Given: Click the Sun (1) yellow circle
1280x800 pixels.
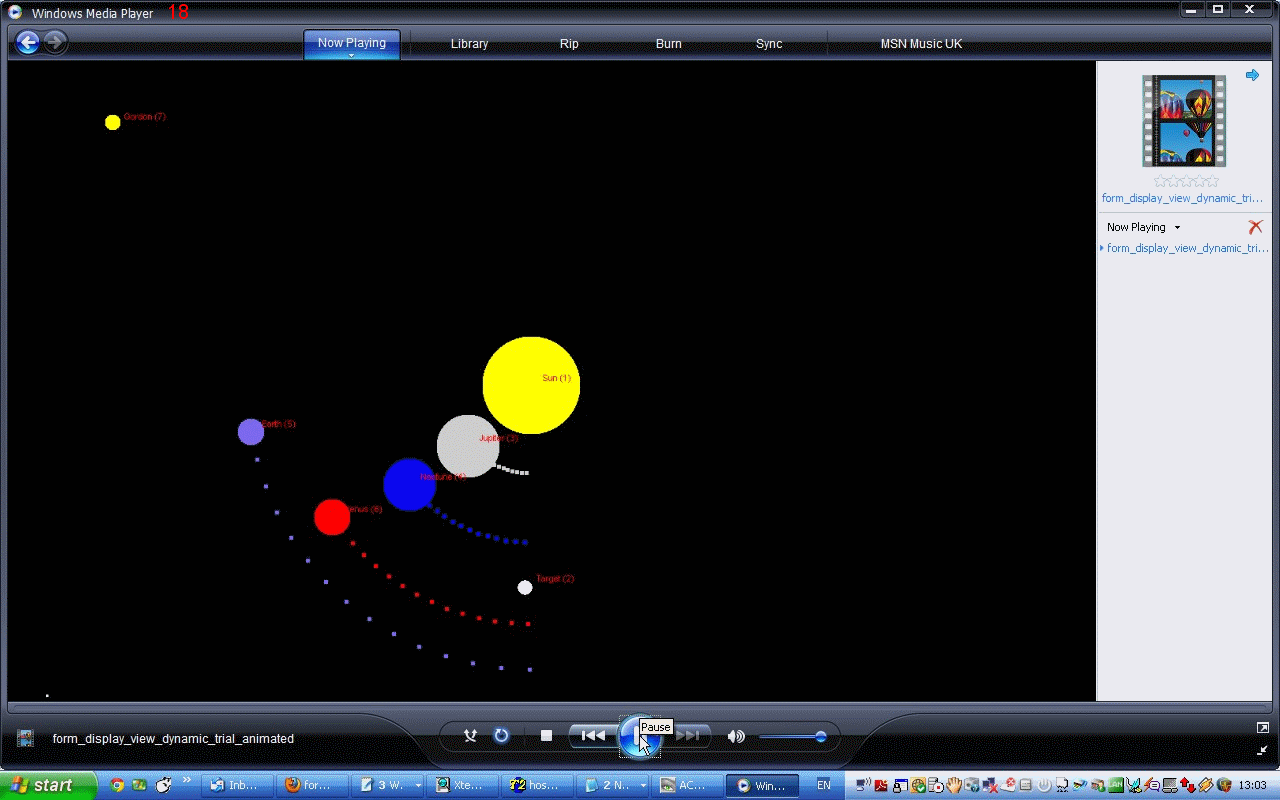Looking at the screenshot, I should [x=531, y=385].
